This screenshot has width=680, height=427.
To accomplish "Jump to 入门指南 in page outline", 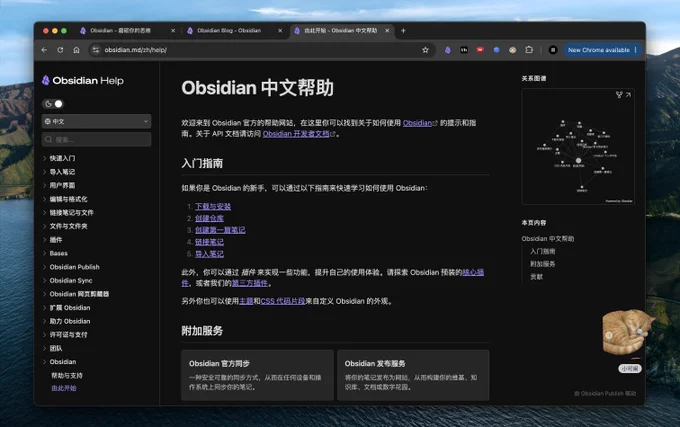I will tap(543, 251).
